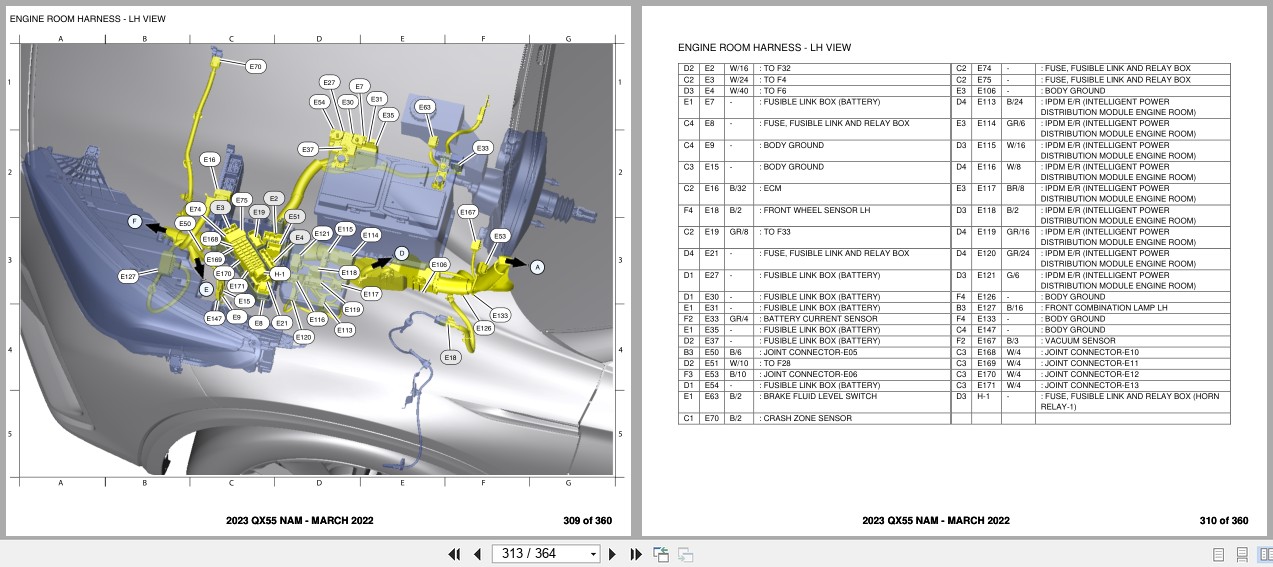Click the E106 callout in the diagram
1273x567 pixels.
tap(439, 264)
